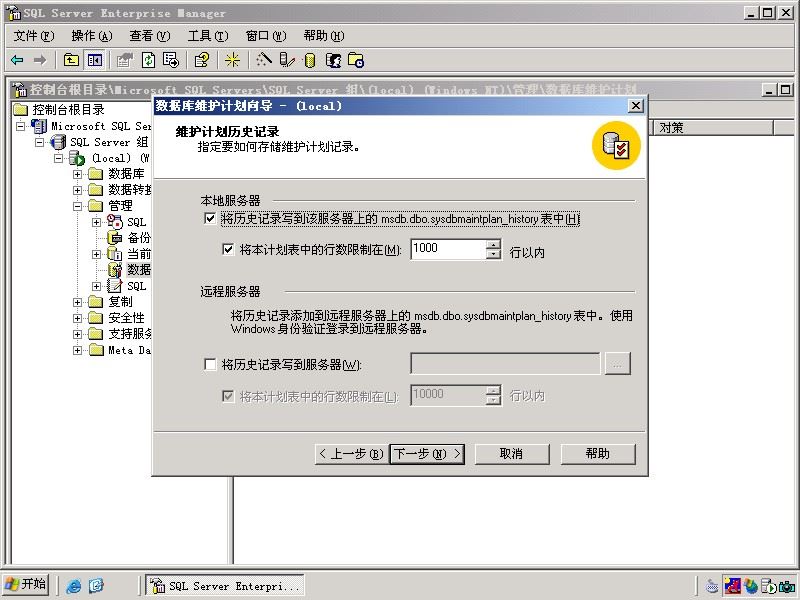Open the 操作(A) menu
Viewport: 800px width, 600px height.
pos(92,36)
